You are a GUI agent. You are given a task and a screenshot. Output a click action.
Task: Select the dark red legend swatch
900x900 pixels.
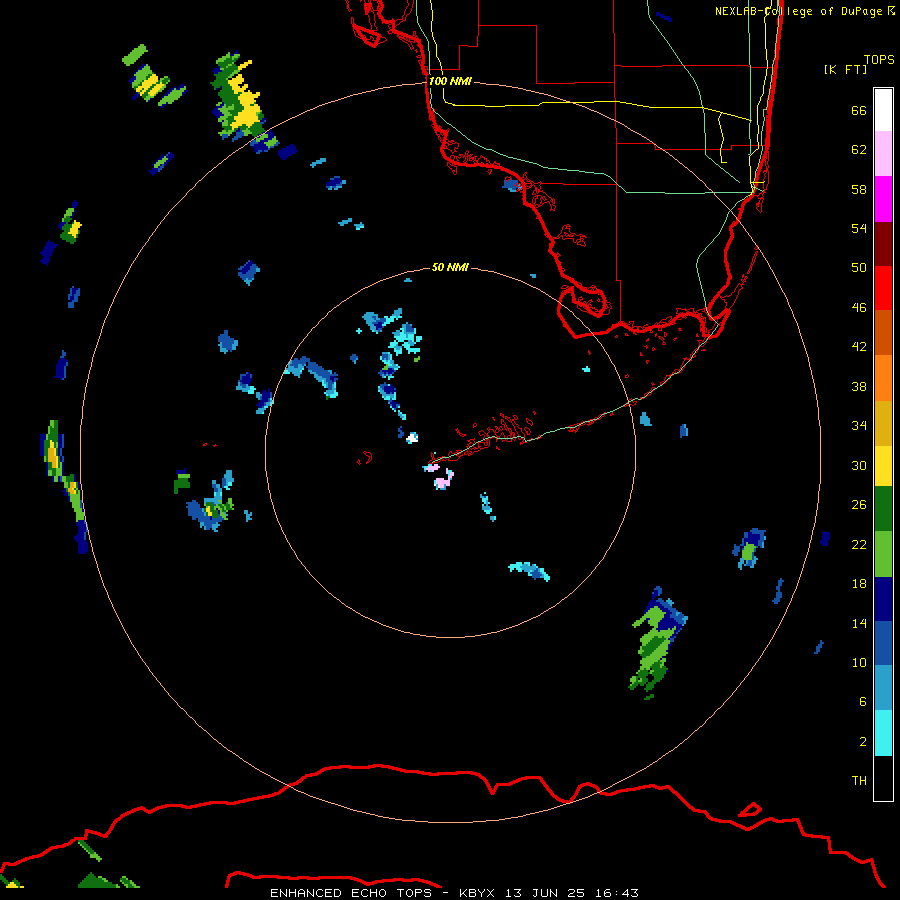883,243
